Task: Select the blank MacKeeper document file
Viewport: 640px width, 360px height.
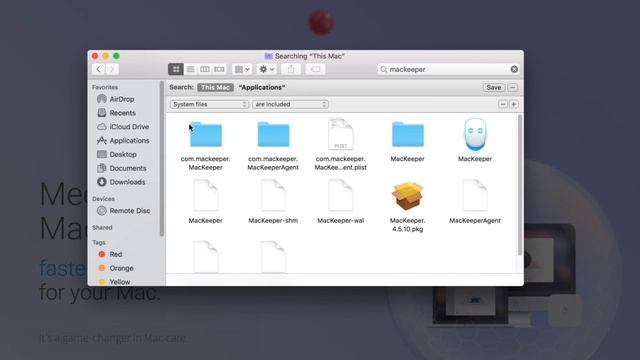Action: pos(206,196)
